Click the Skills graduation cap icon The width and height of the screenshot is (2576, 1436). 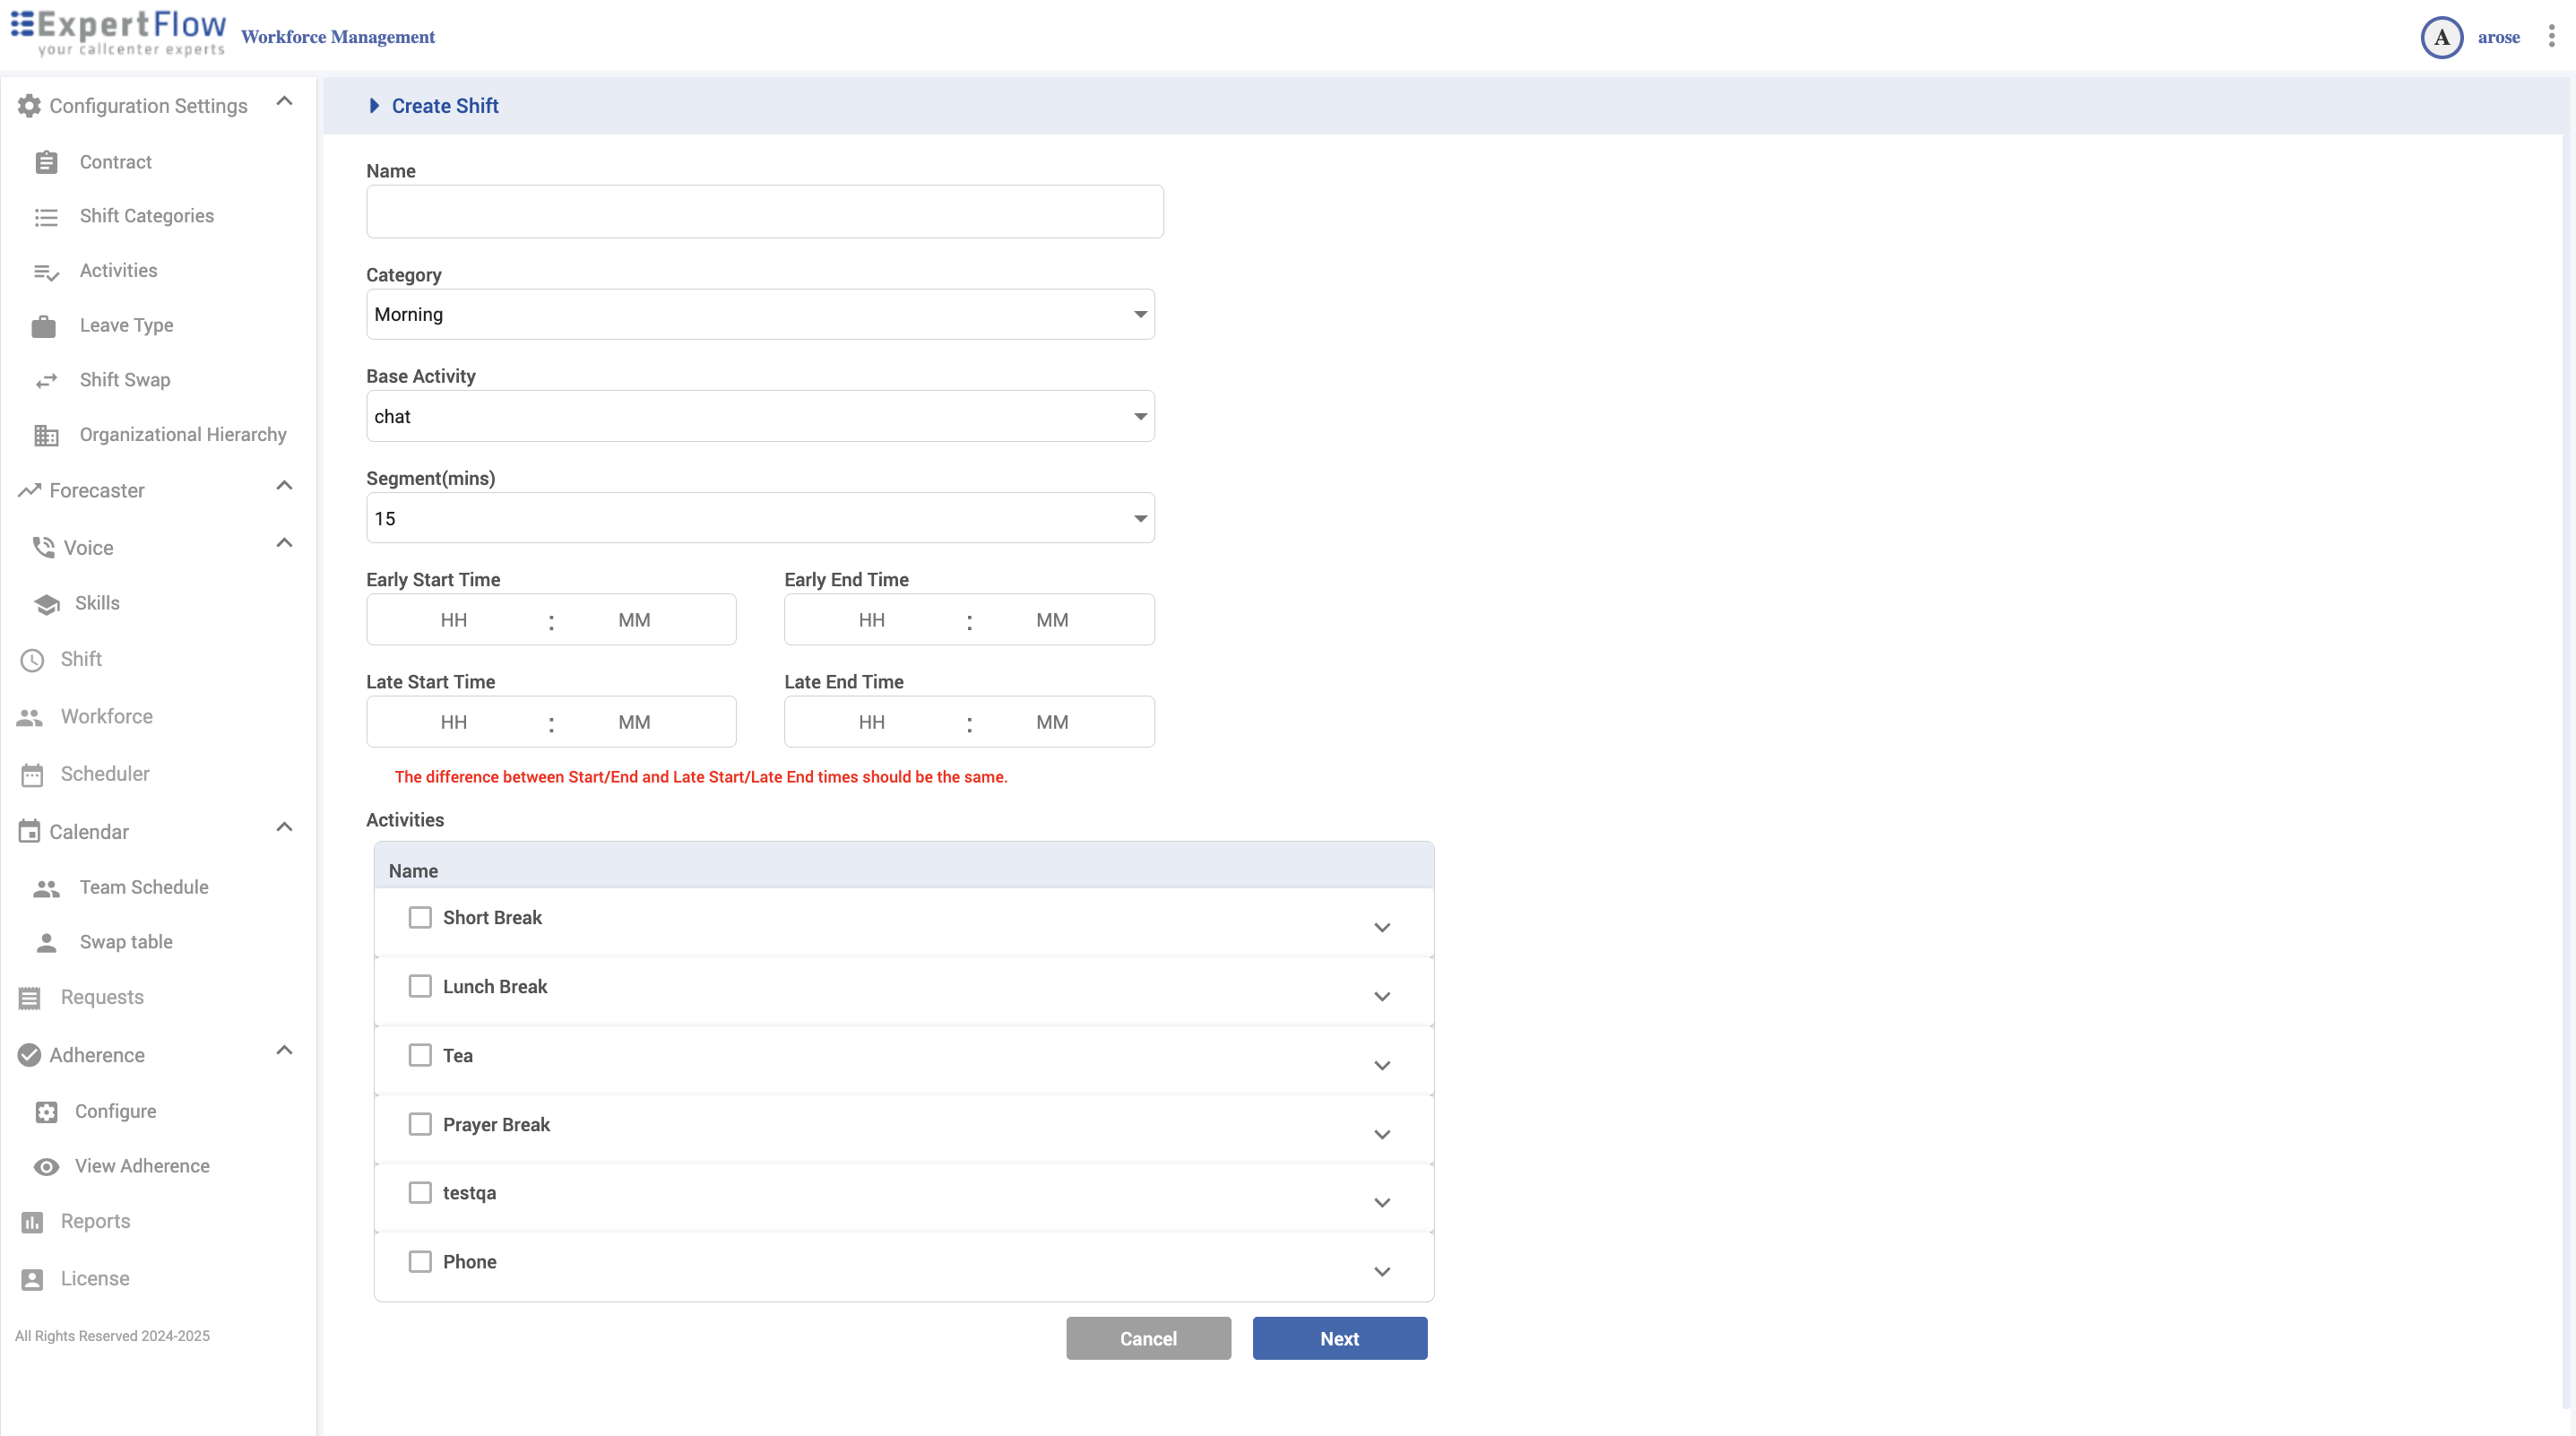coord(46,604)
